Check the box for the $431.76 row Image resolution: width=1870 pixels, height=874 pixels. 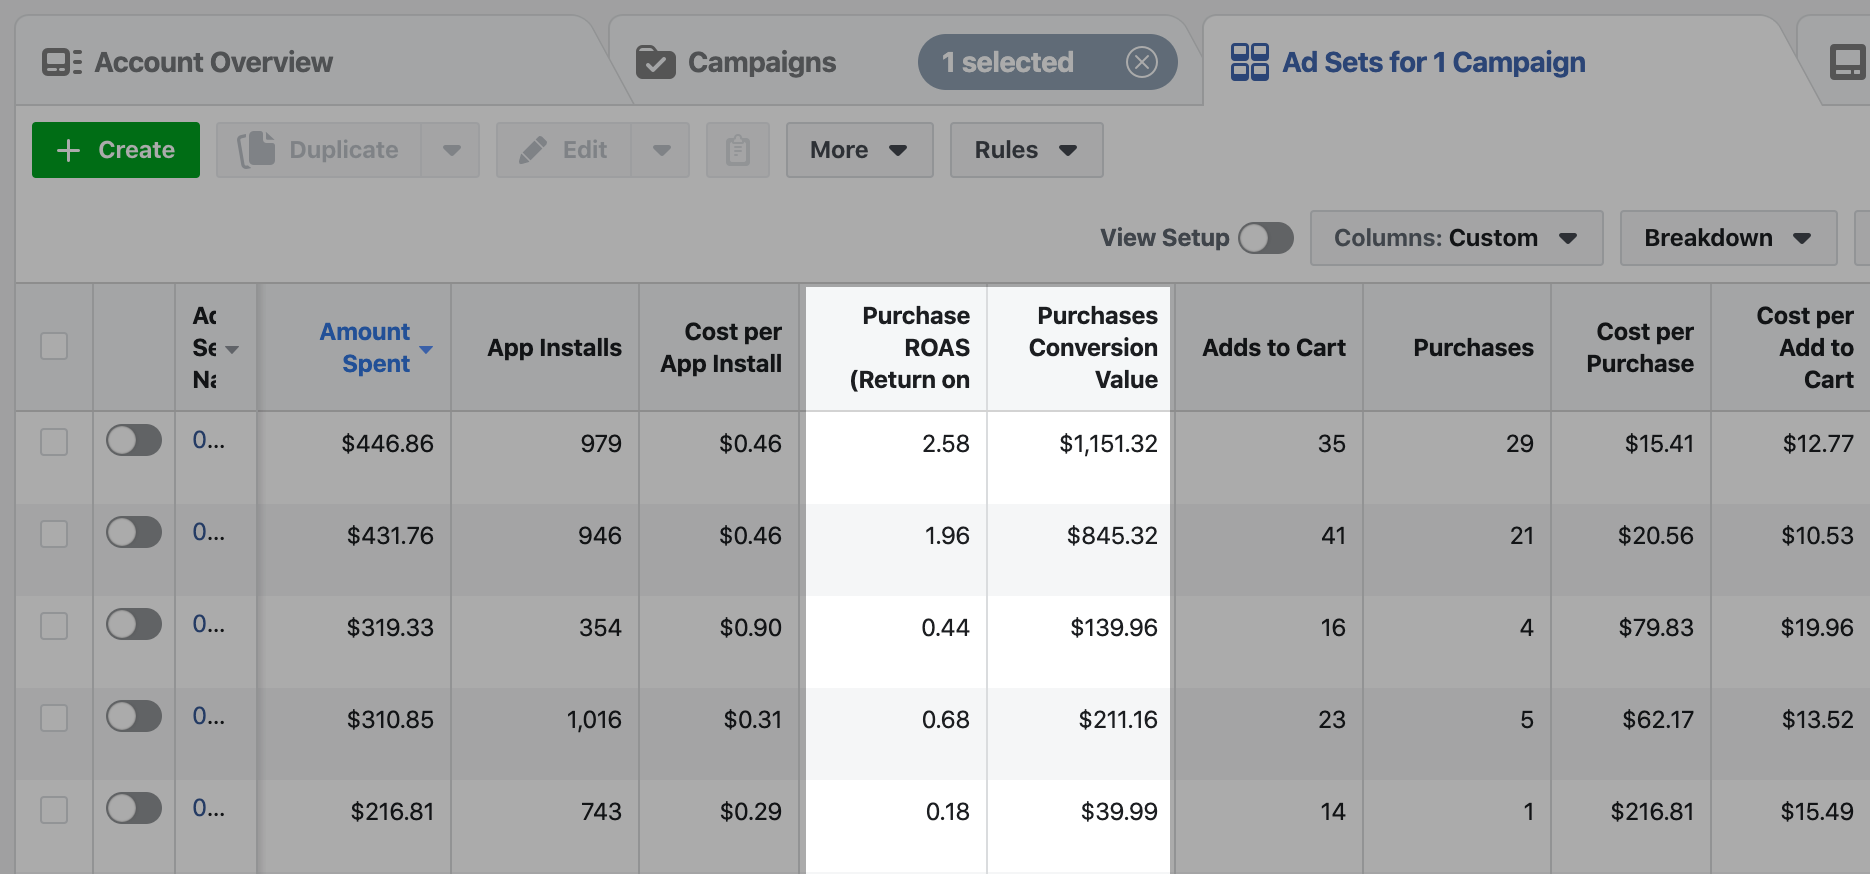54,534
